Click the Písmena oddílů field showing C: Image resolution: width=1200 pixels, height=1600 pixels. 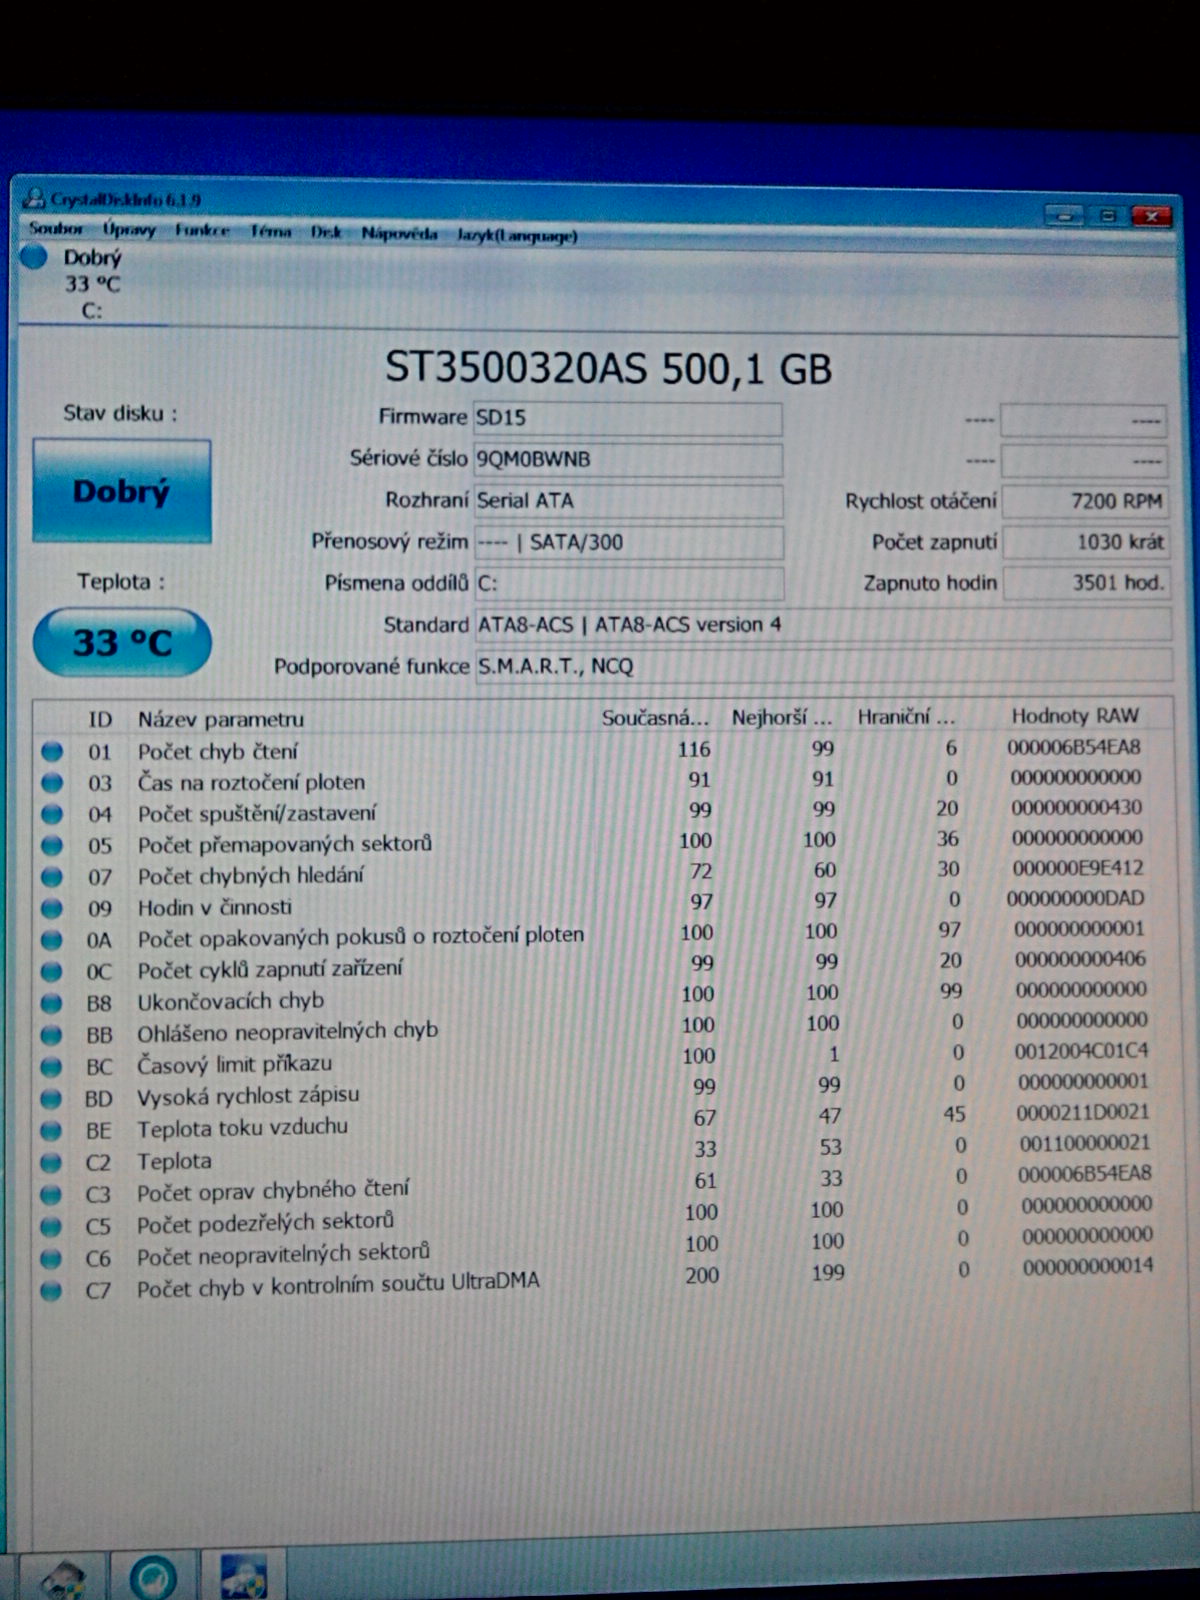click(x=628, y=583)
